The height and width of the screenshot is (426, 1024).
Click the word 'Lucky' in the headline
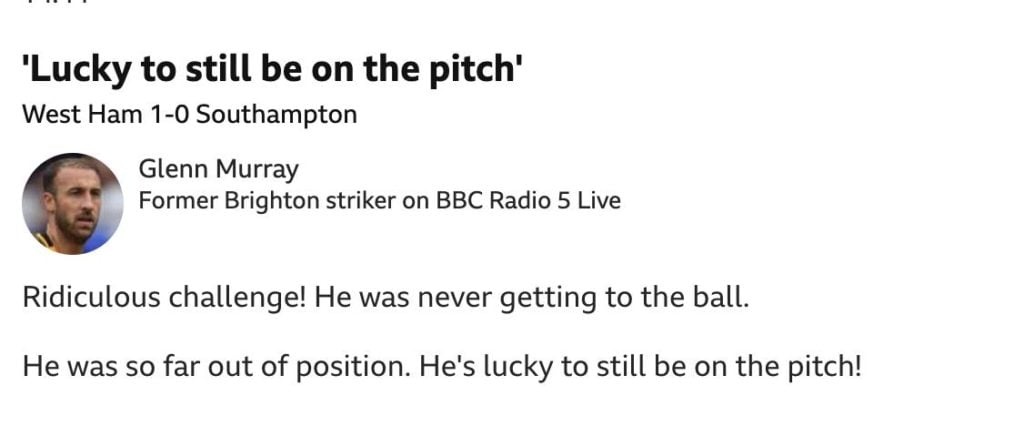click(x=77, y=71)
